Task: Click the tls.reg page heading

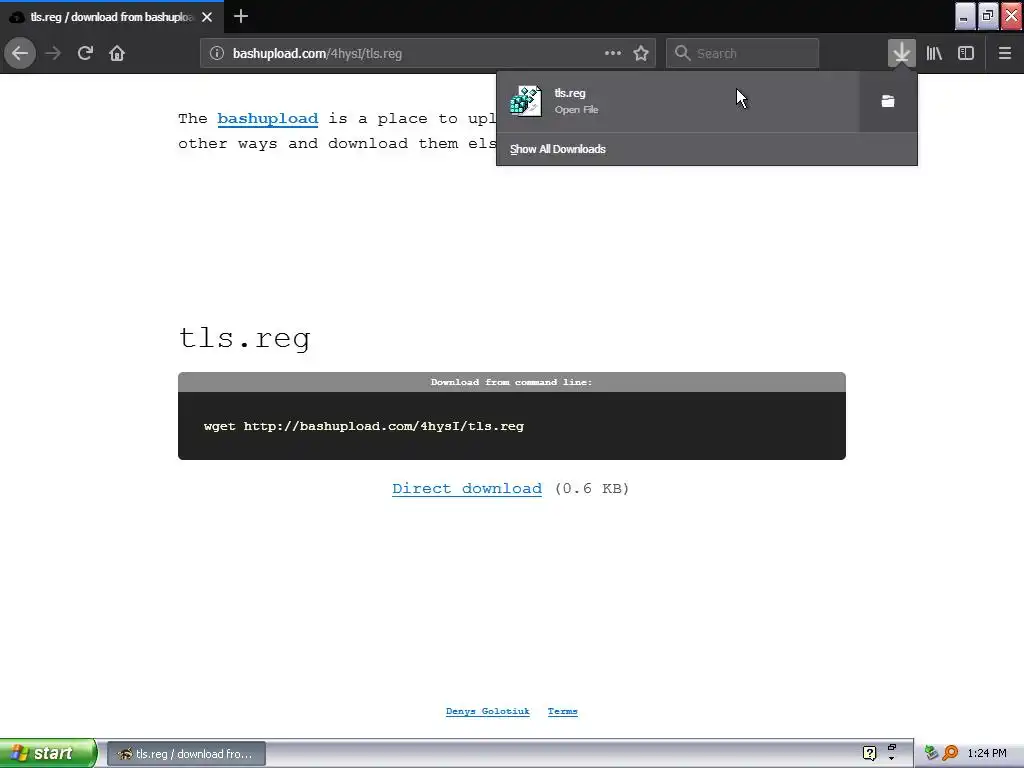Action: [x=244, y=338]
